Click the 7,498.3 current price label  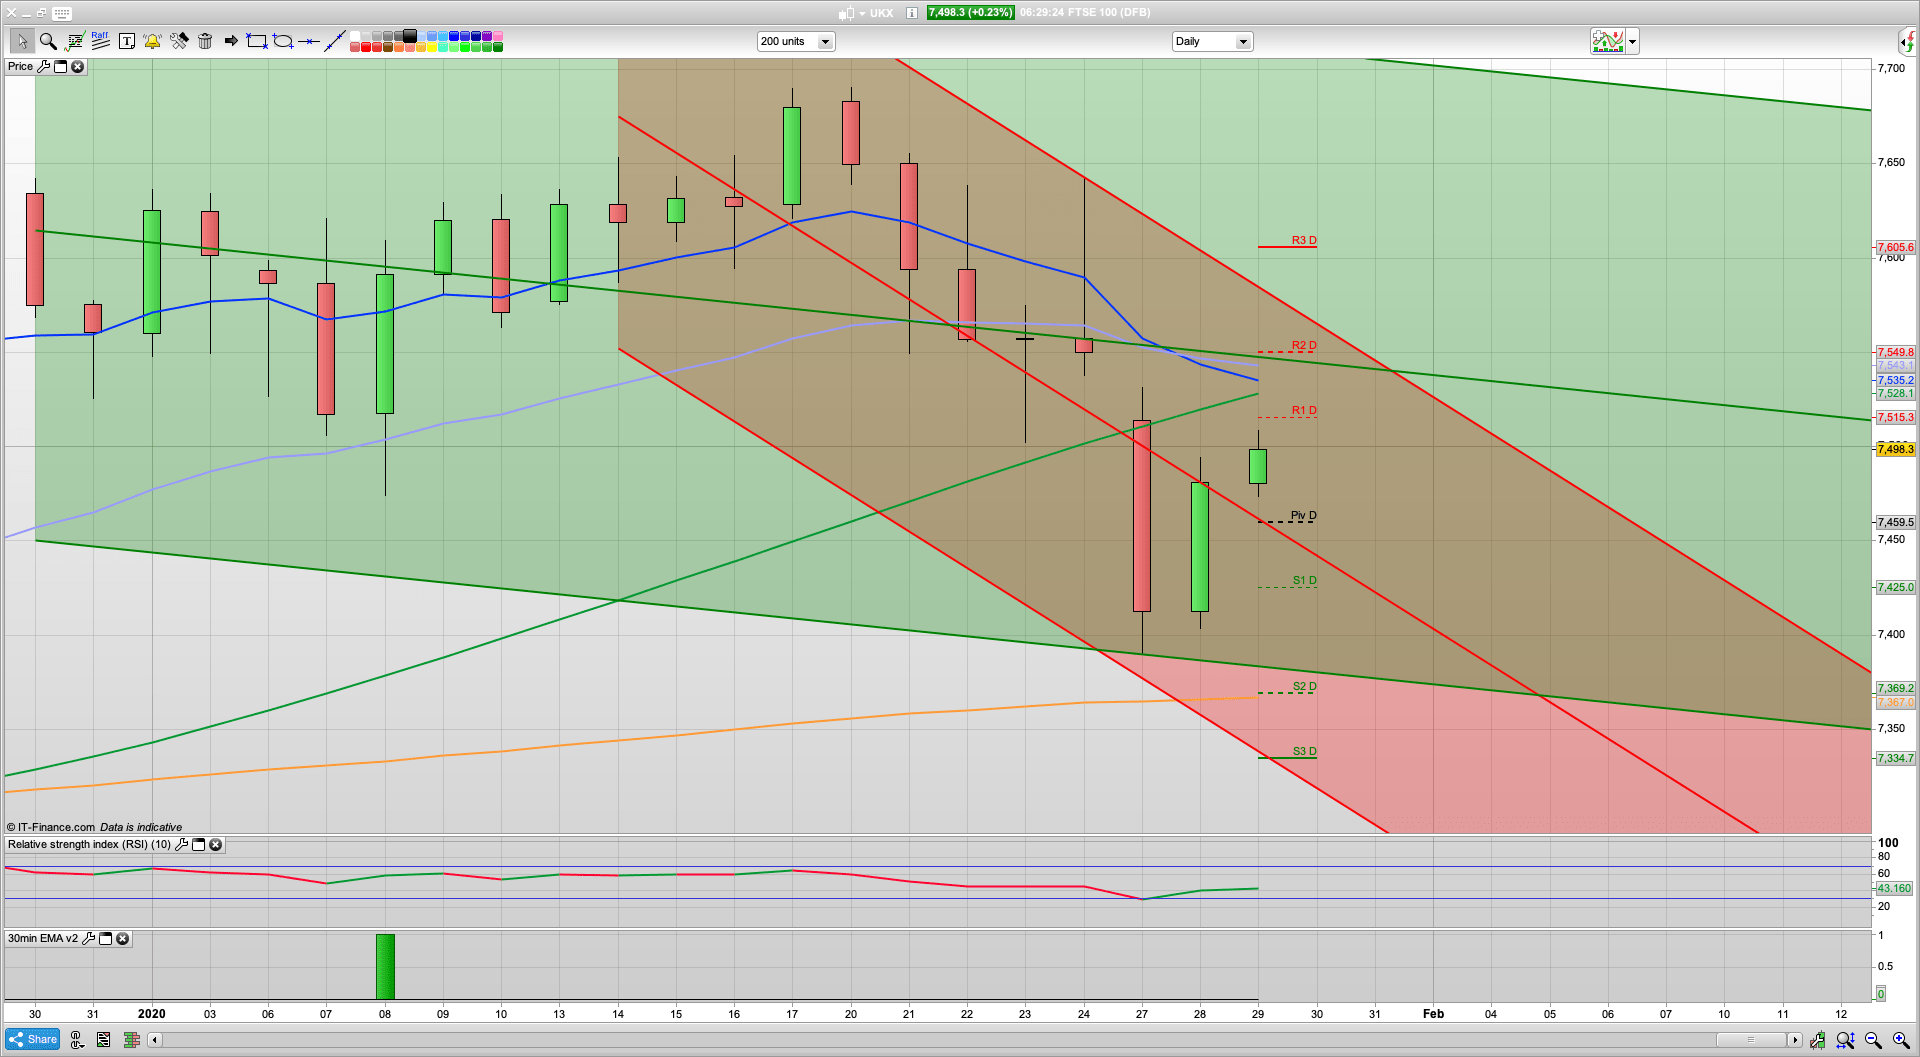1895,449
